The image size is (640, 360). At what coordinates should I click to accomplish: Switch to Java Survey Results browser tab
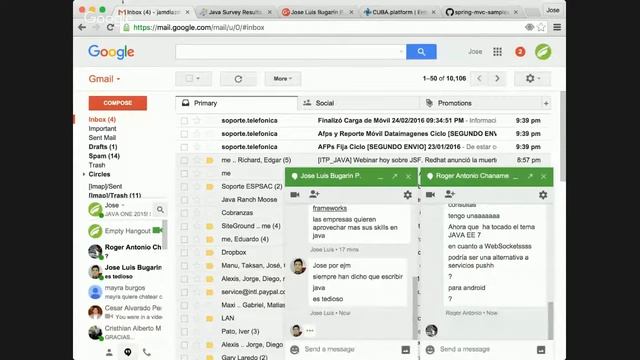coord(236,12)
